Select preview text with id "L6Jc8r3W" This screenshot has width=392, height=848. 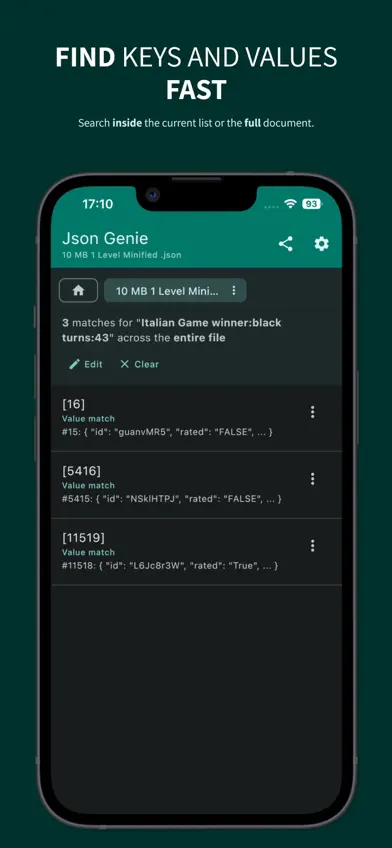coord(170,566)
